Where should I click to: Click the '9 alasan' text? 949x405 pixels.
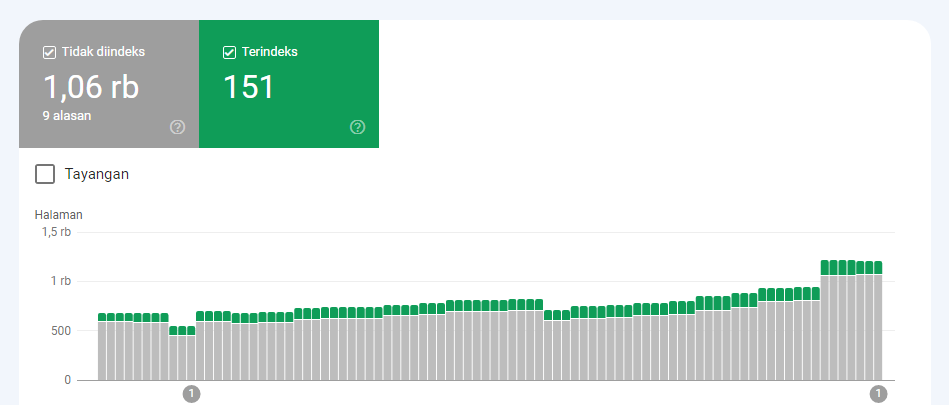67,116
